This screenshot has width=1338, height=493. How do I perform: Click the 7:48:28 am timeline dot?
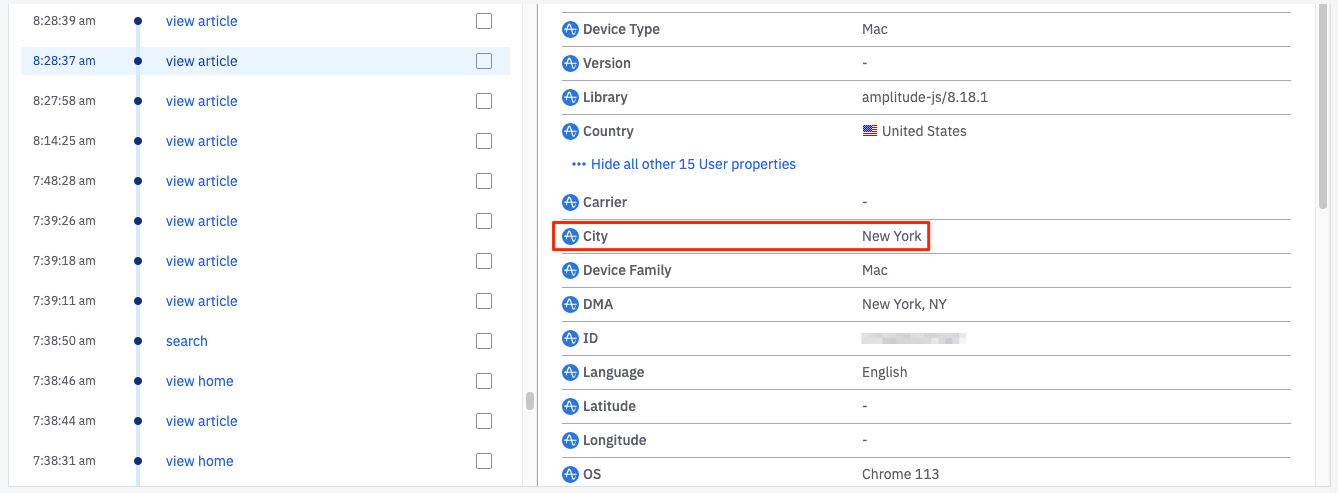click(x=138, y=181)
